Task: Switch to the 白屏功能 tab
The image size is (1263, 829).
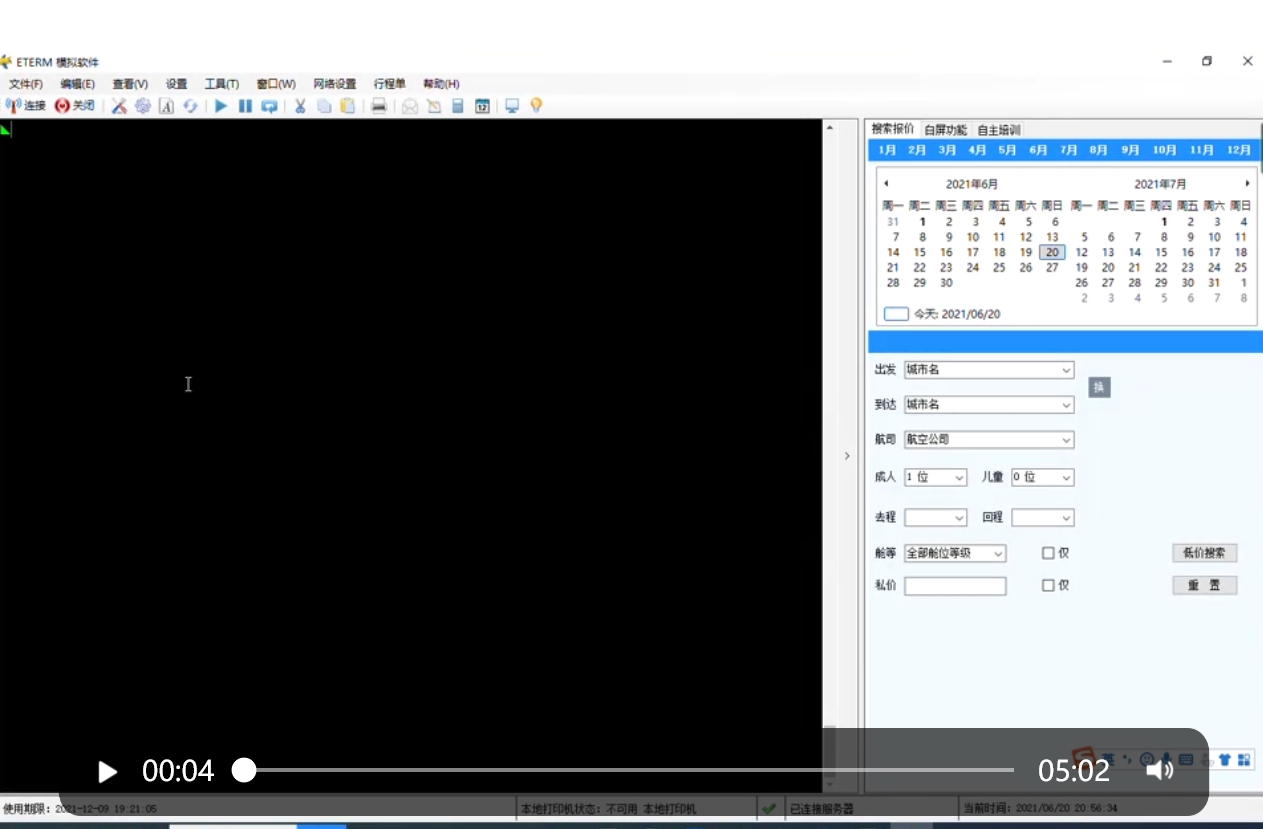Action: tap(945, 130)
